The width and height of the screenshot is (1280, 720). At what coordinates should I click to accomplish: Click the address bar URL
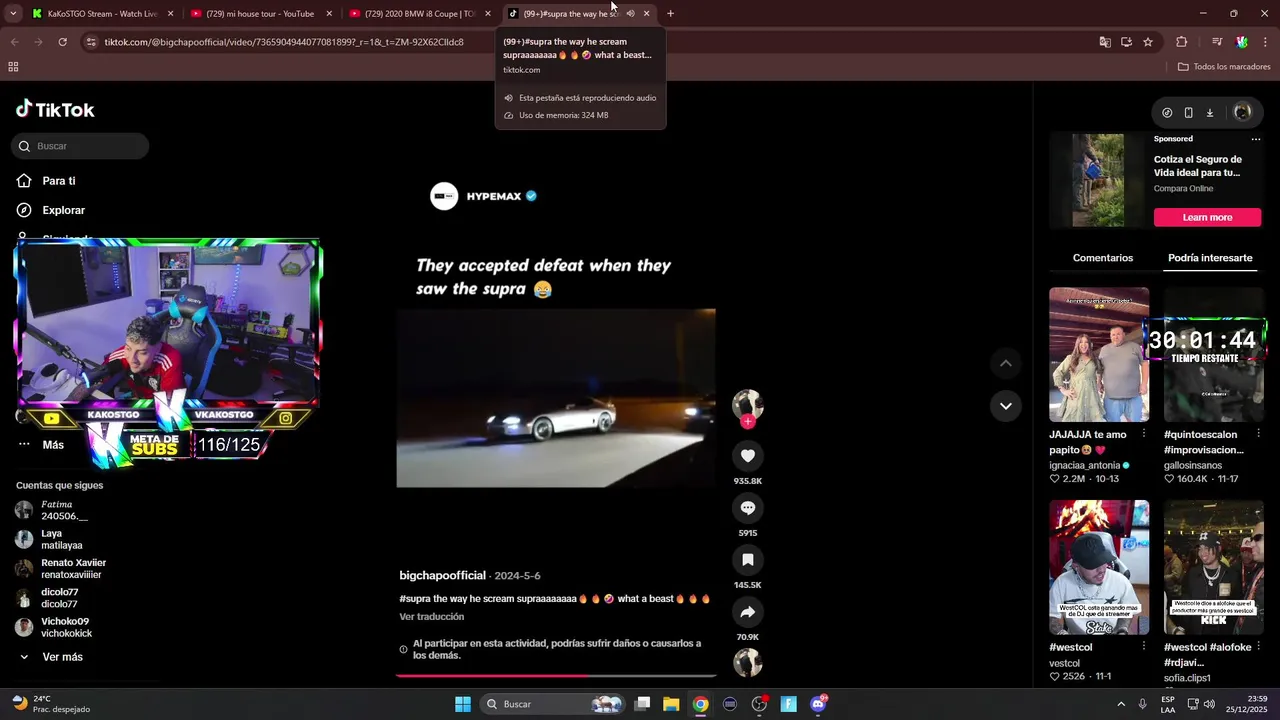point(284,42)
